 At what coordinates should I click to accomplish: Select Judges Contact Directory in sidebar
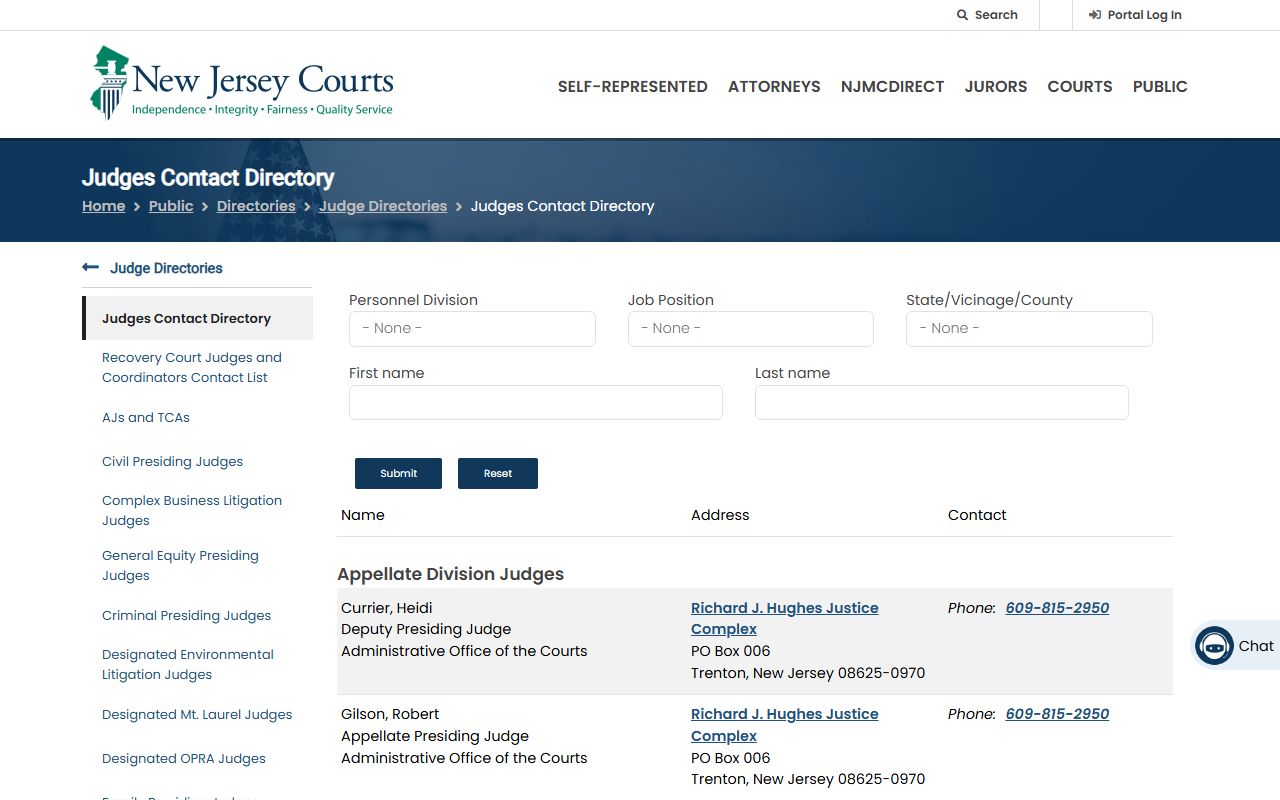[x=197, y=318]
